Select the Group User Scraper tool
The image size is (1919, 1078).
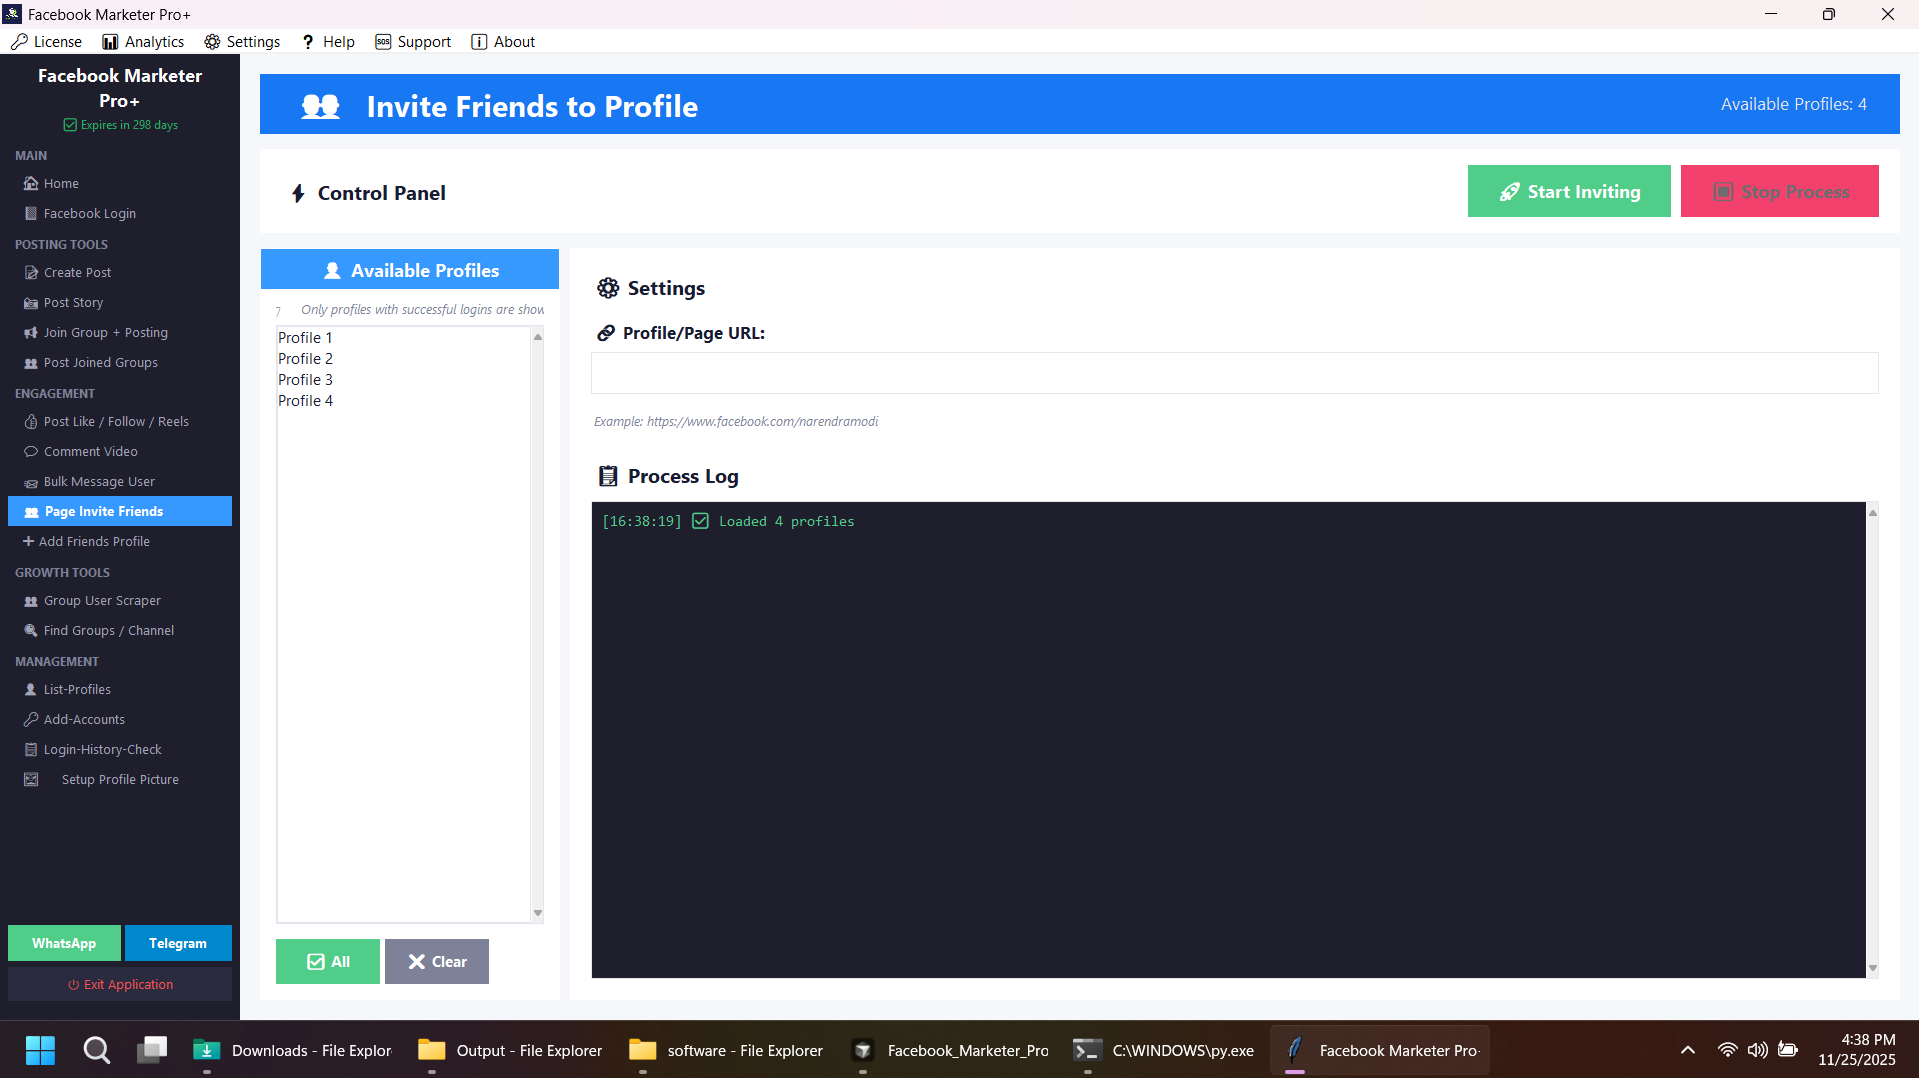(x=101, y=600)
